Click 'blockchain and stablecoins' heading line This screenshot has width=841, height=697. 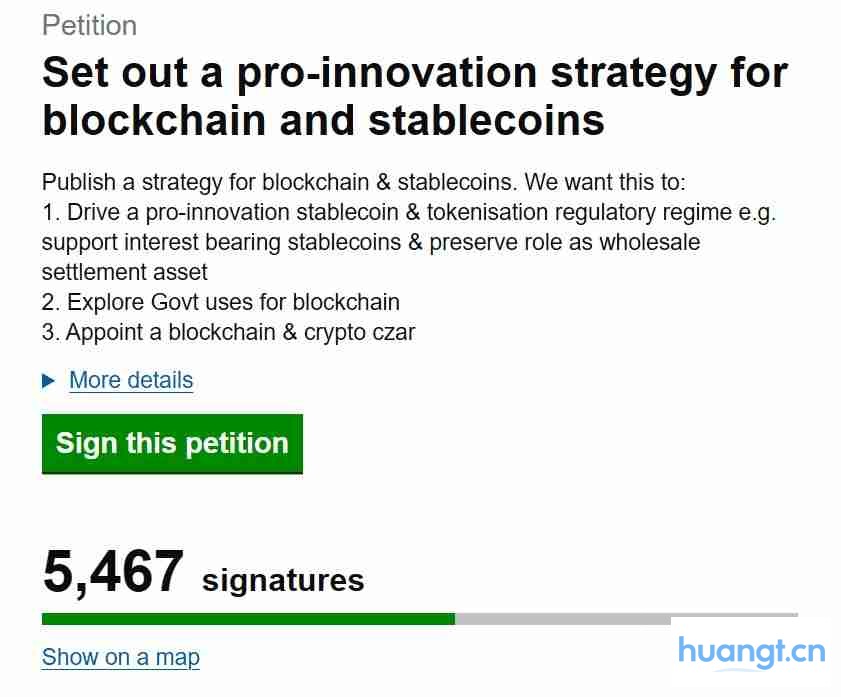323,120
